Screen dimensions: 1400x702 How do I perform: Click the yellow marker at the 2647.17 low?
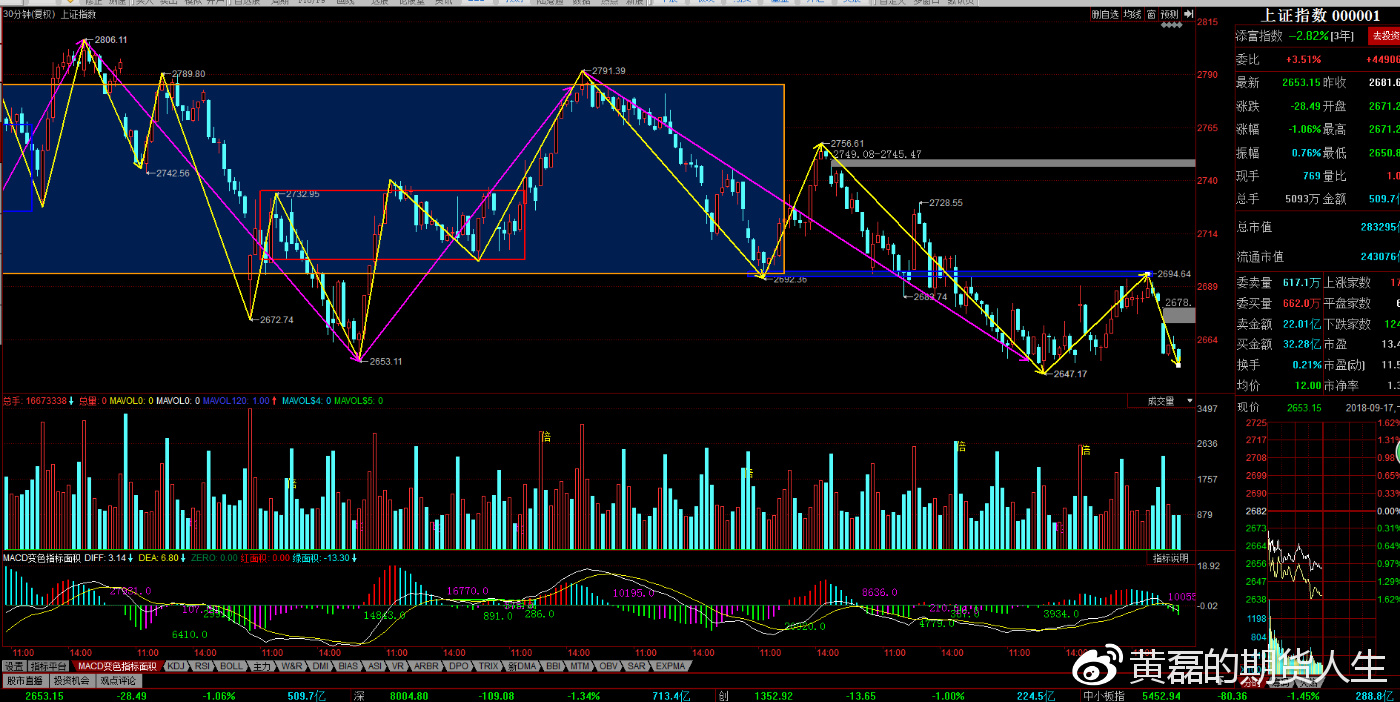[x=1043, y=372]
